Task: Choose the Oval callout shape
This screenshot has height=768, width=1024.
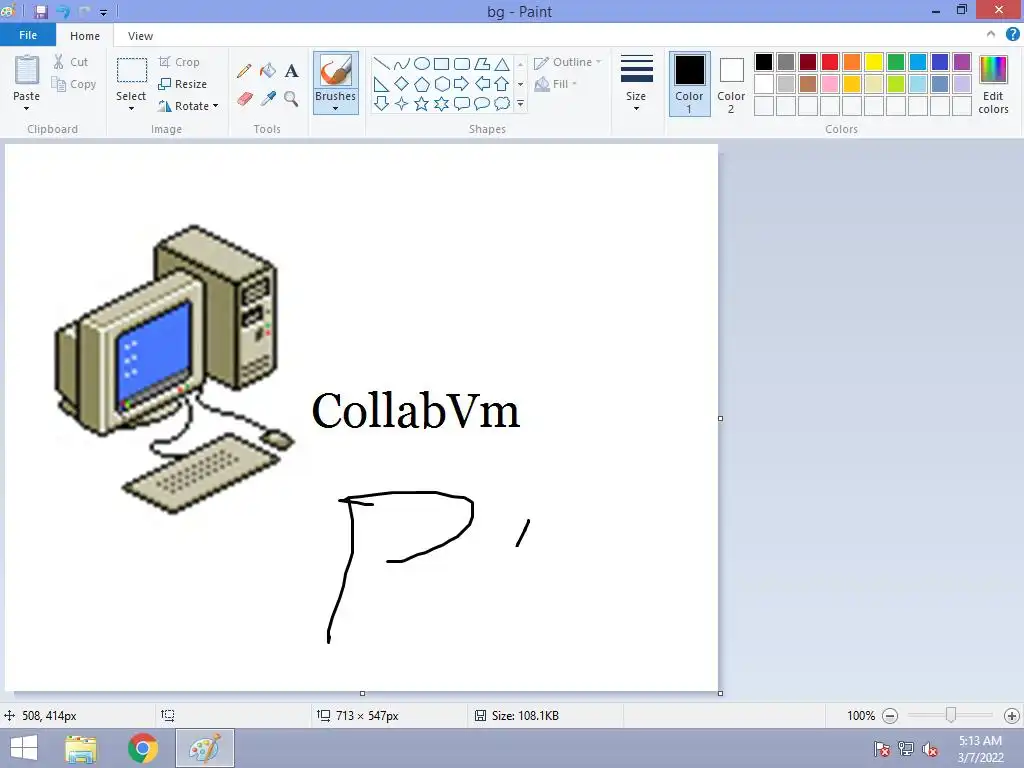Action: pos(482,103)
